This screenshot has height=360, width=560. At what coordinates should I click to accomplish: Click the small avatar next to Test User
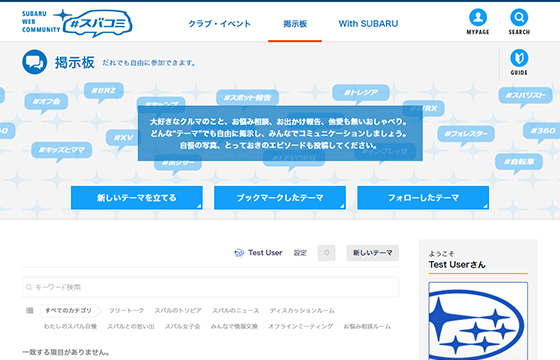click(x=239, y=253)
